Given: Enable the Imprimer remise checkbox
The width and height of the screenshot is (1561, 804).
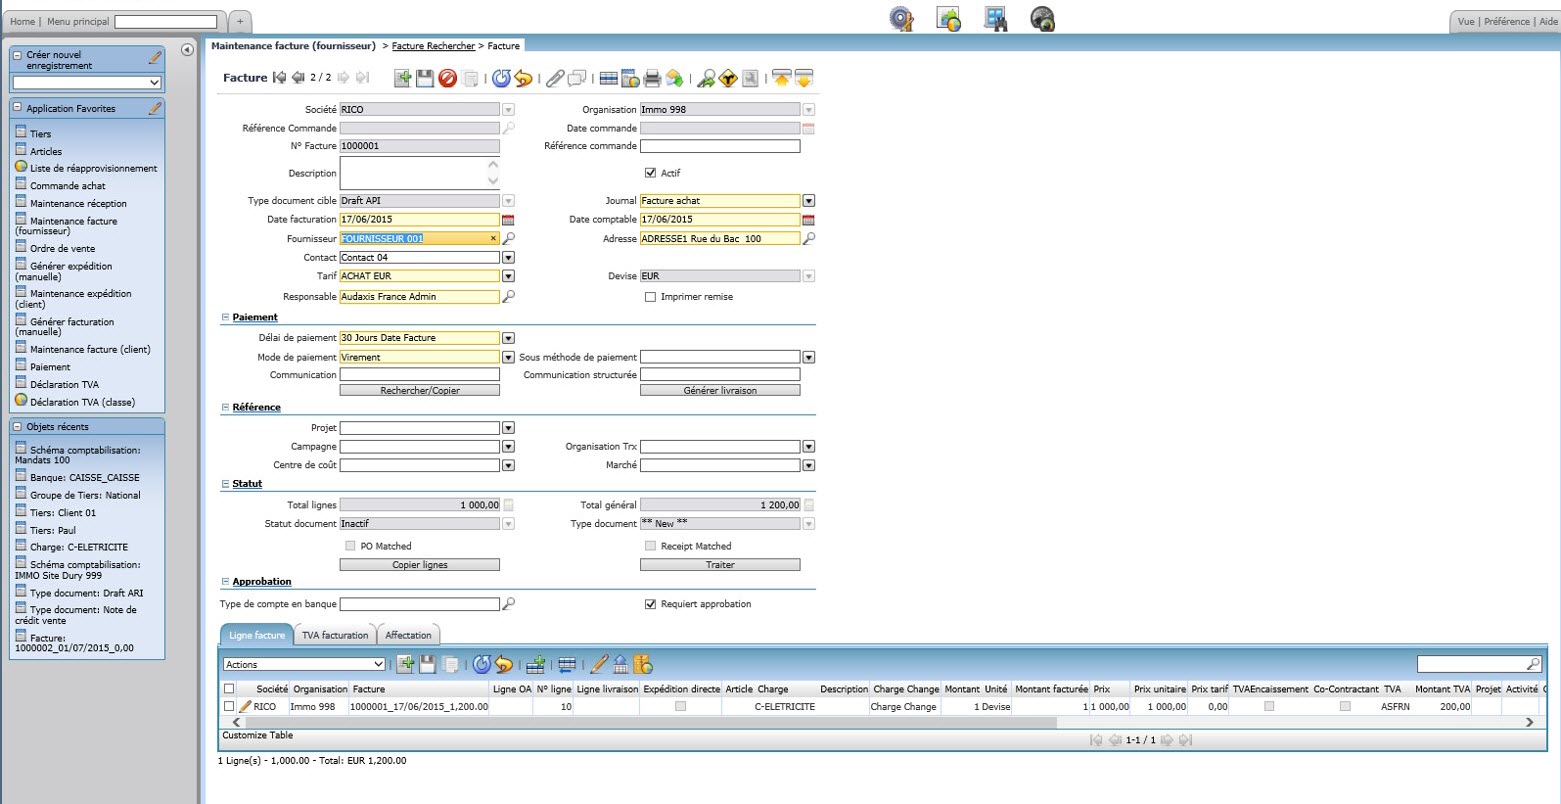Looking at the screenshot, I should point(651,297).
